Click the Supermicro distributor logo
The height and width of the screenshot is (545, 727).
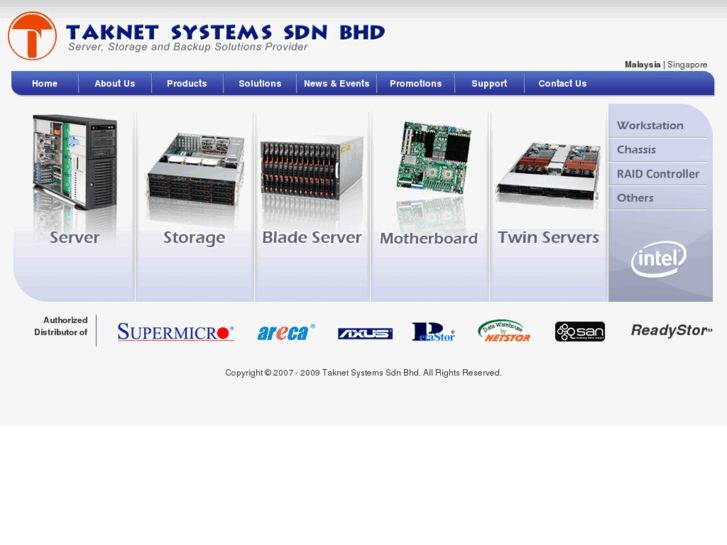pos(175,332)
